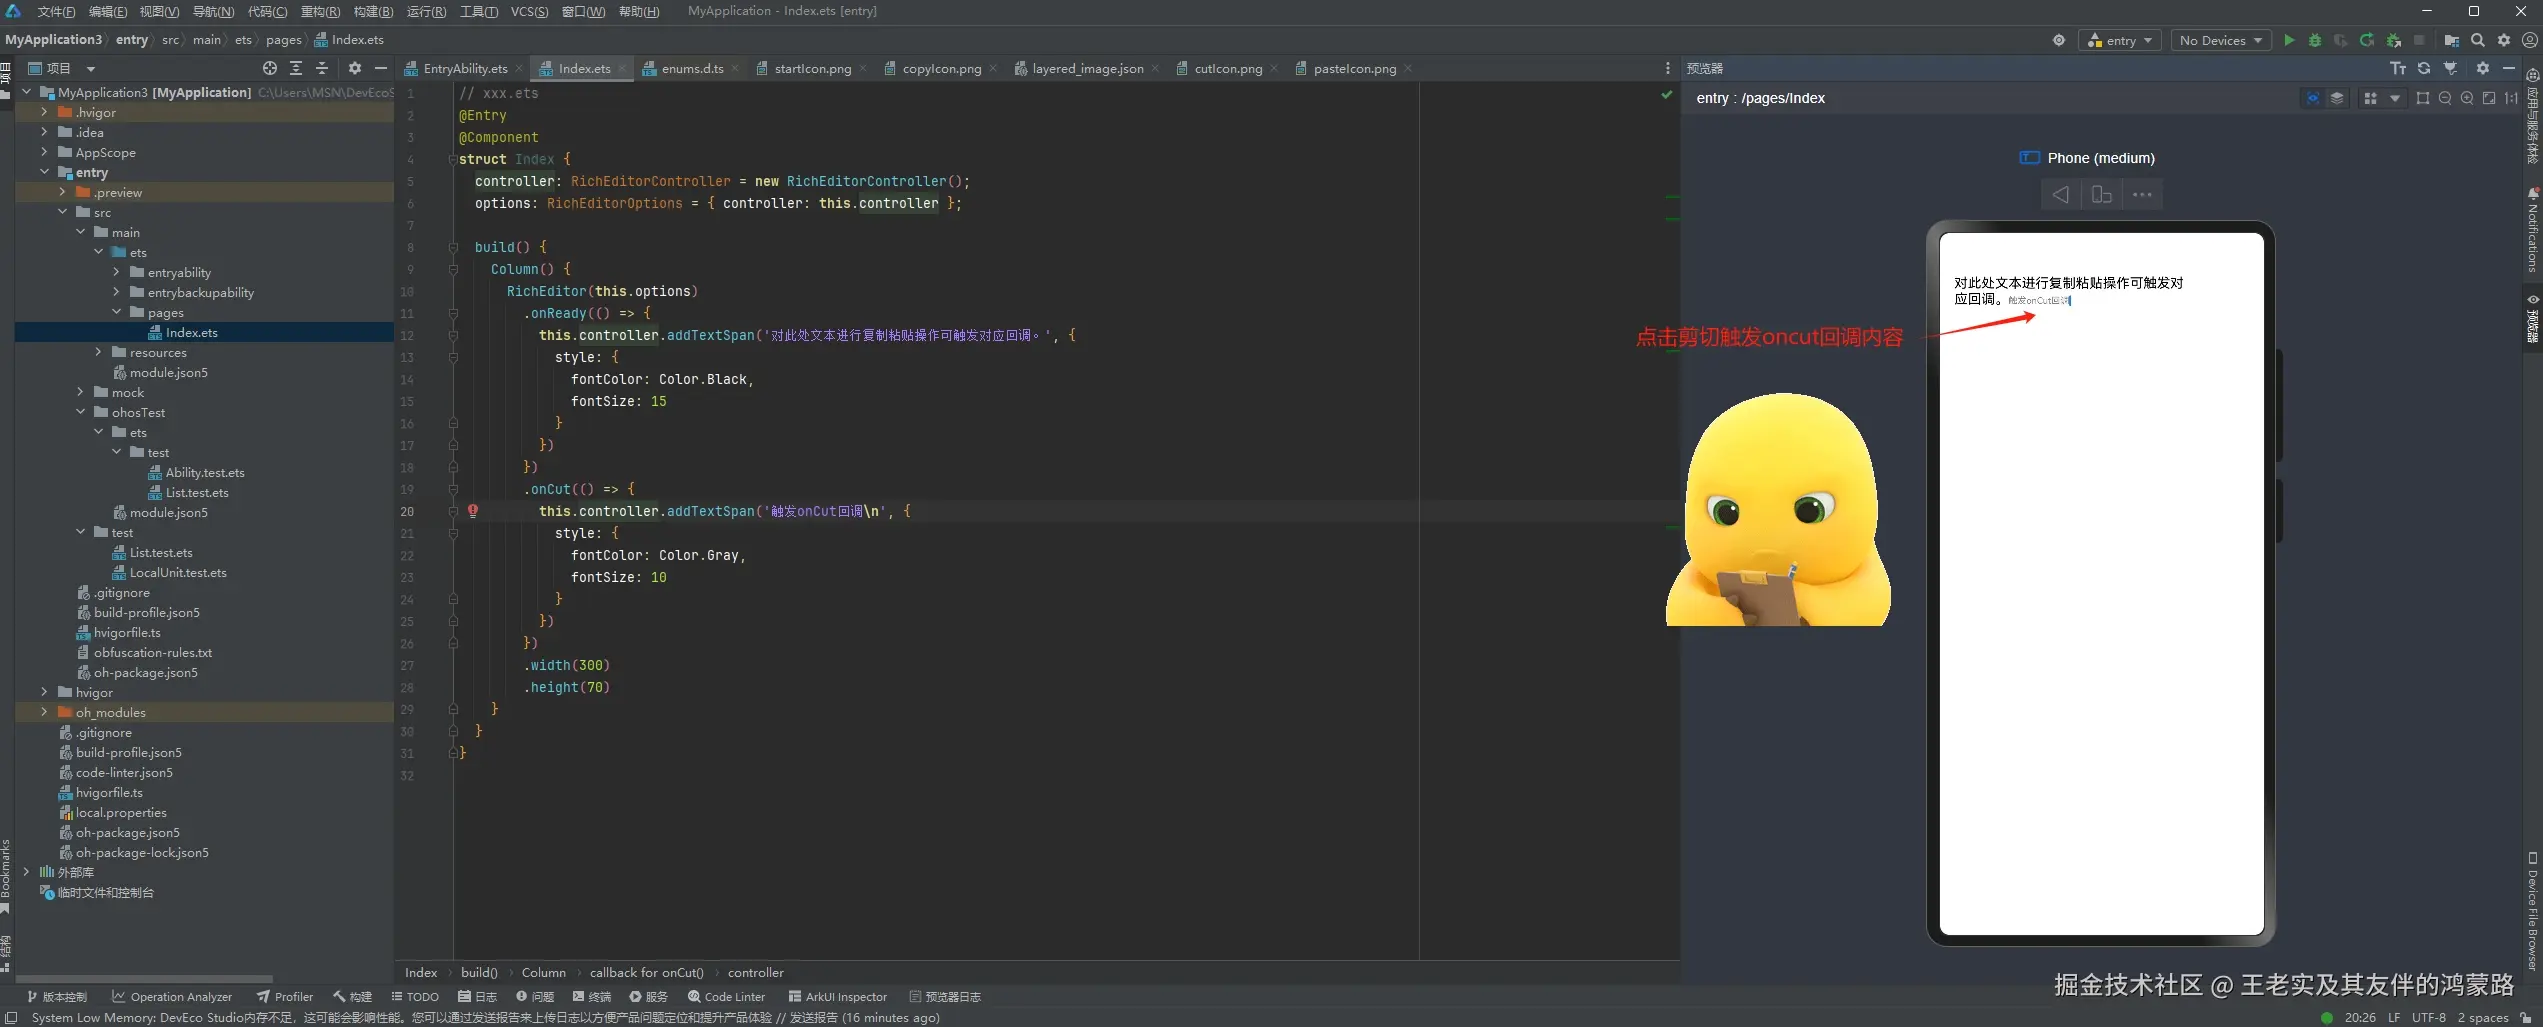The image size is (2543, 1027).
Task: Refresh the previewer
Action: (x=2424, y=68)
